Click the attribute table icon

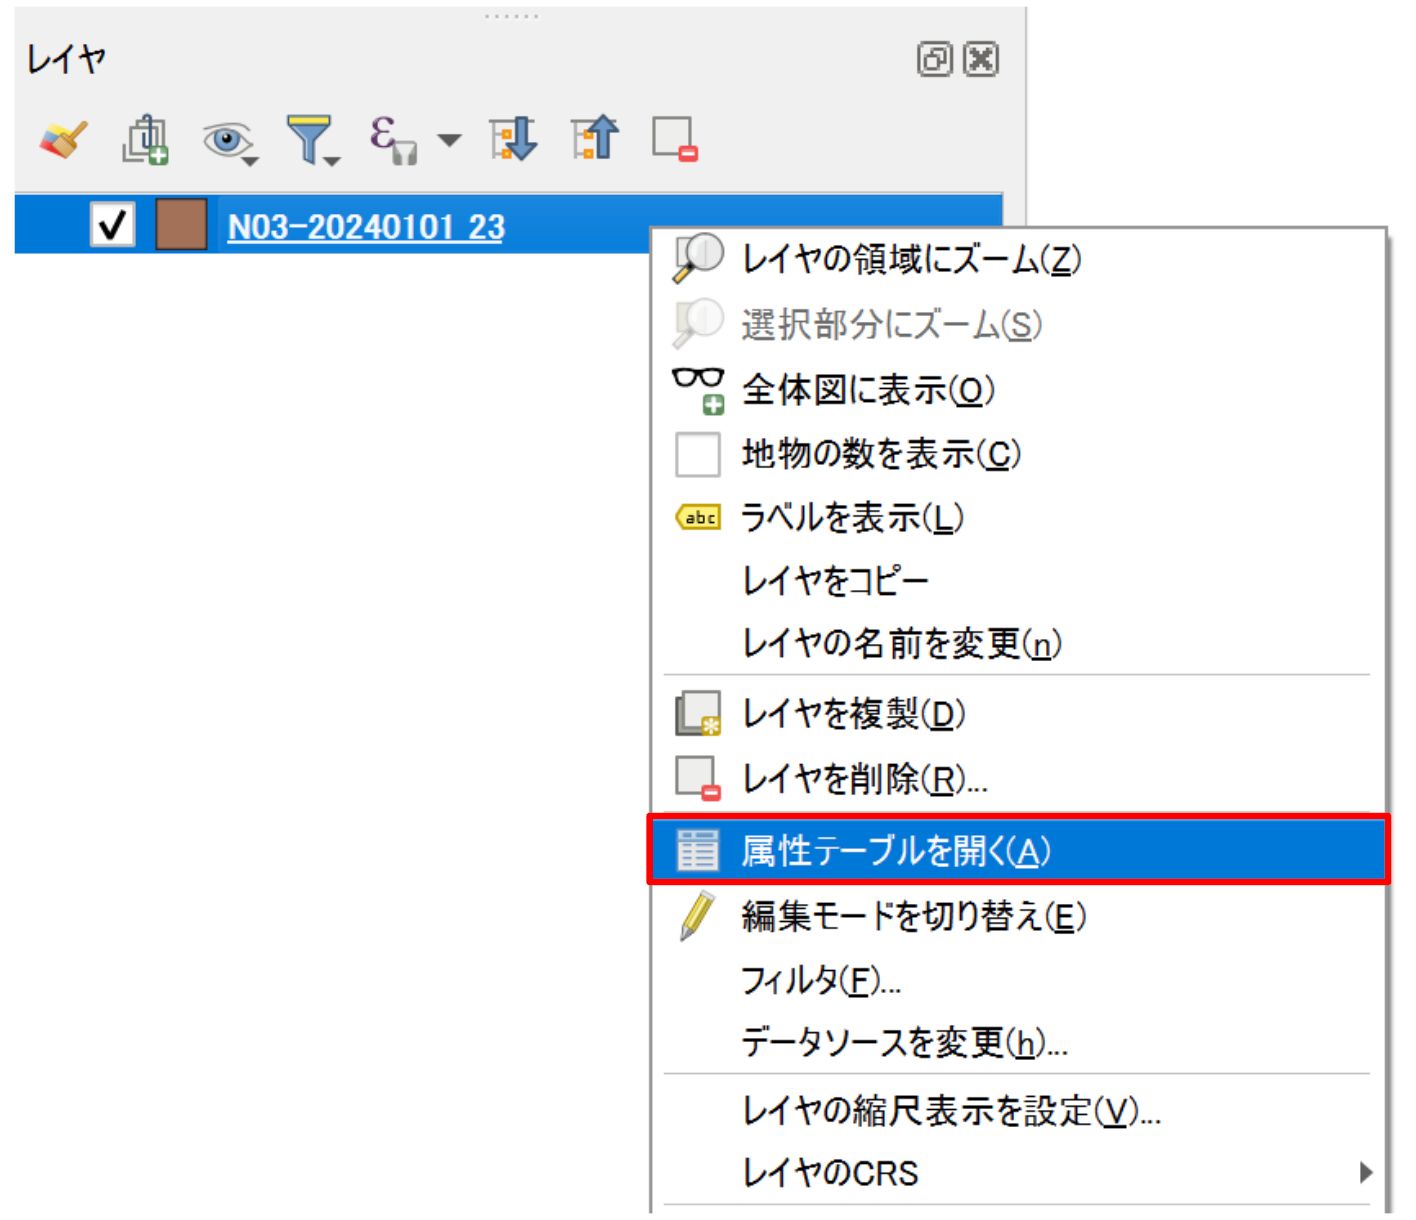697,850
